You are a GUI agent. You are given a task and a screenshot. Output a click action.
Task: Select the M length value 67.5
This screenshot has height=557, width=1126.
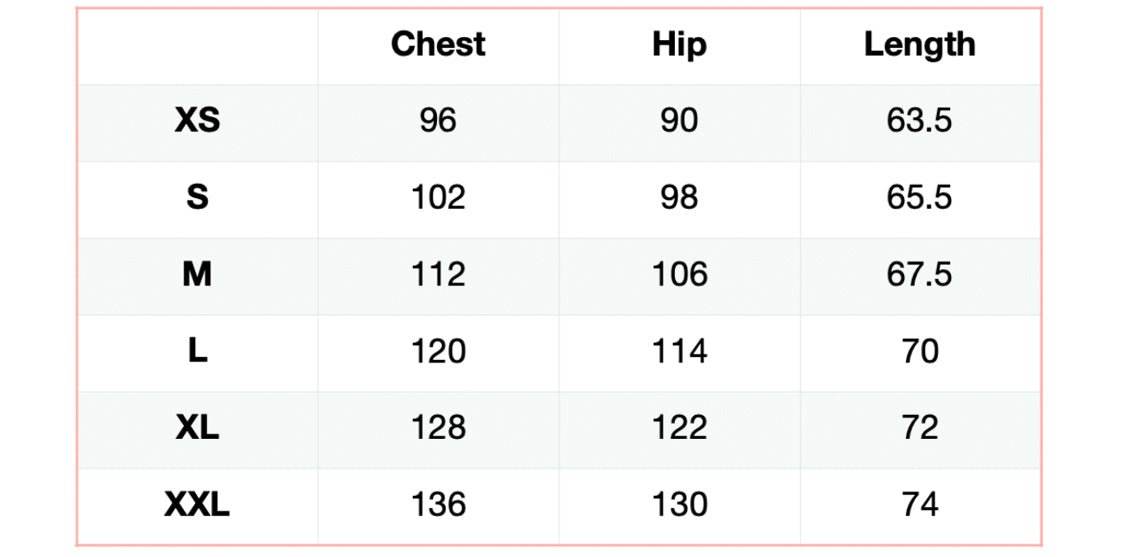919,274
